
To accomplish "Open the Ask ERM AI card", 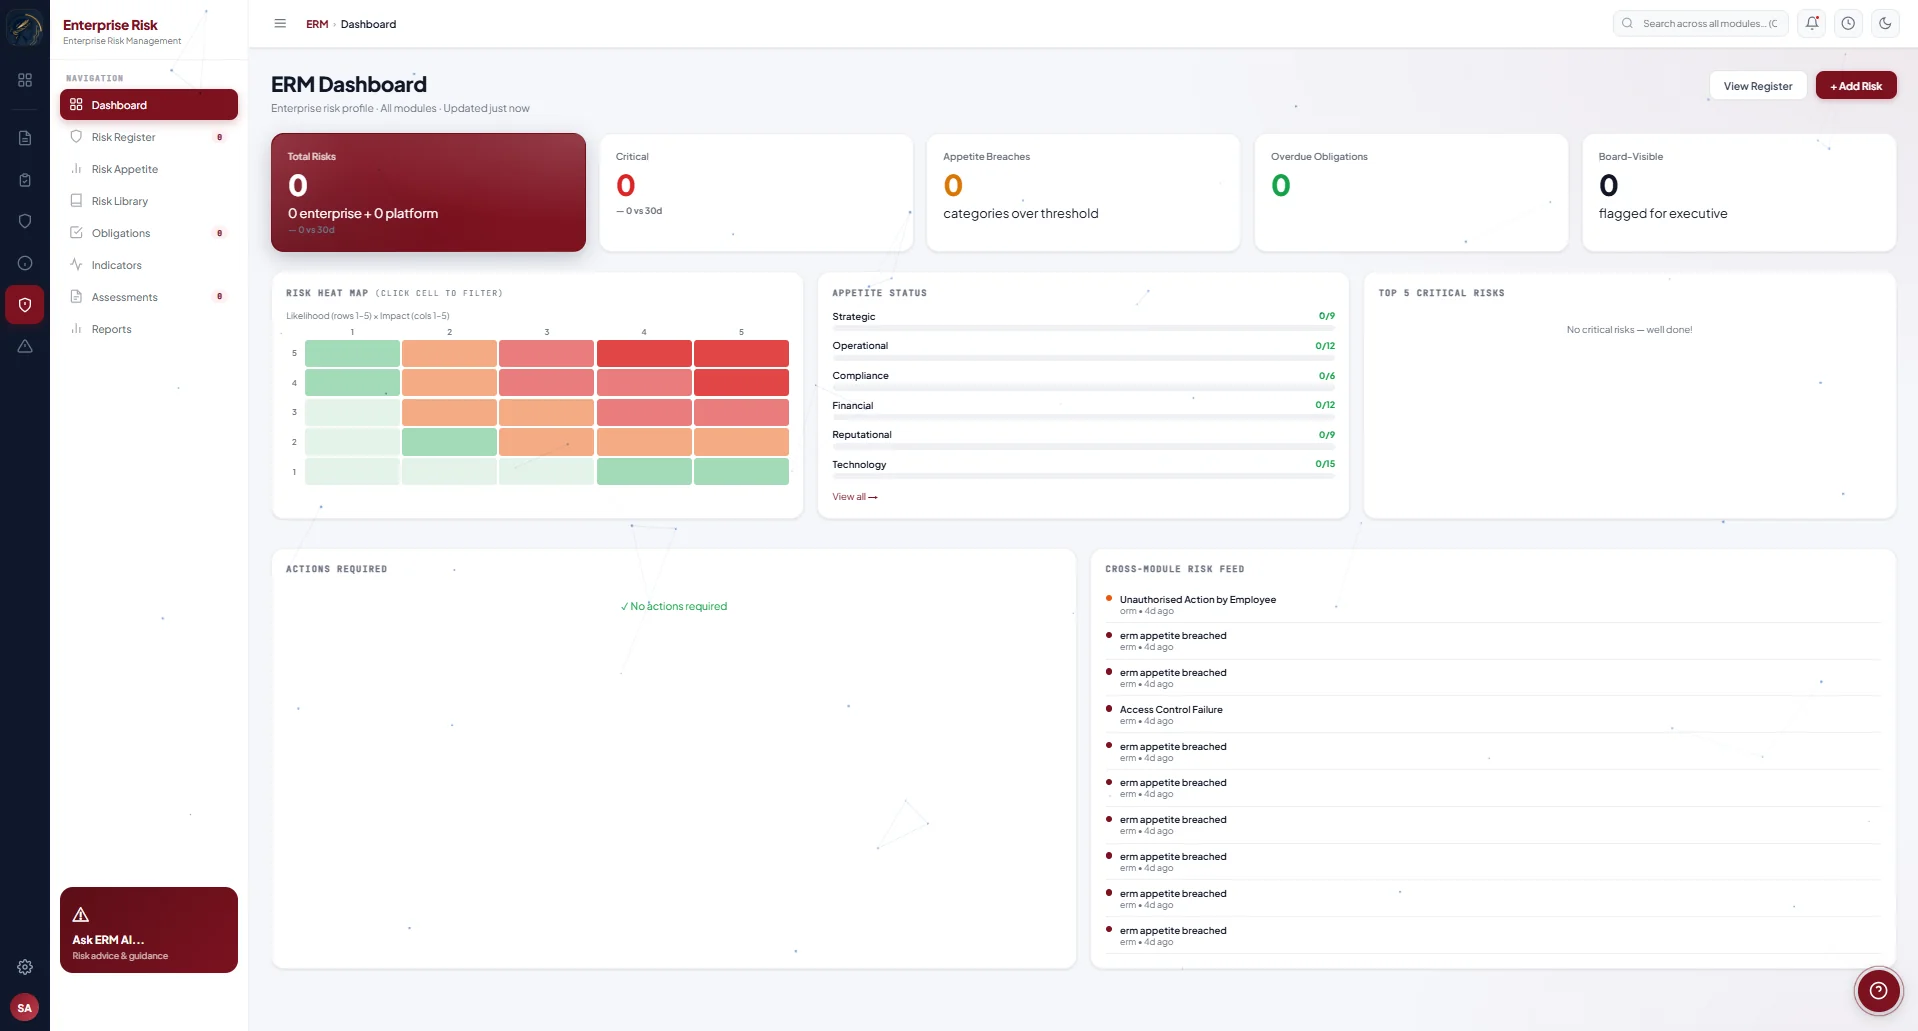I will pyautogui.click(x=149, y=930).
